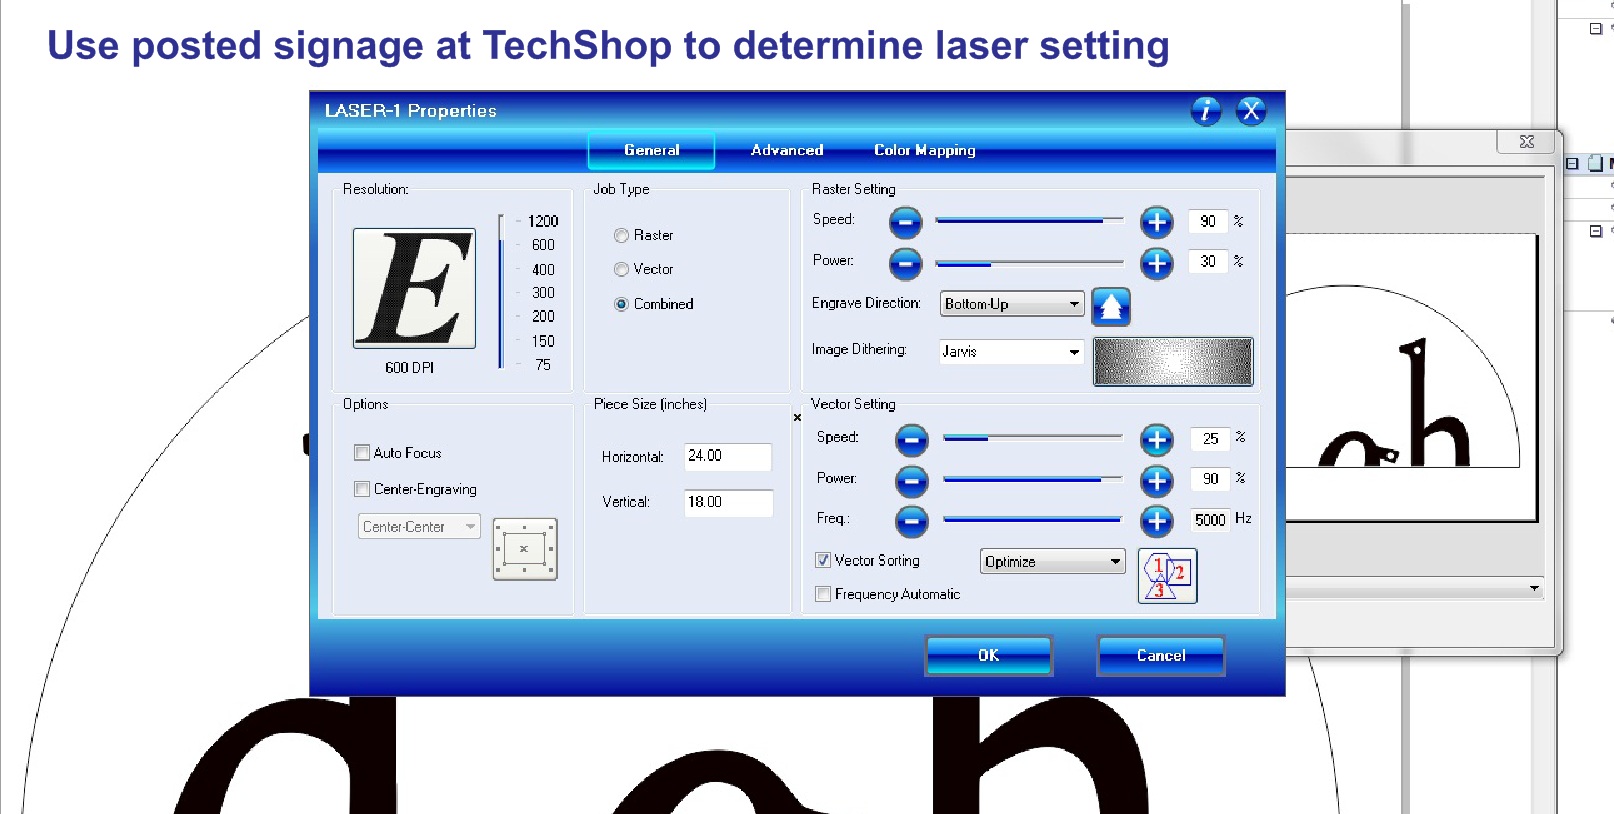
Task: Close the LASER-1 Properties dialog
Action: [1251, 111]
